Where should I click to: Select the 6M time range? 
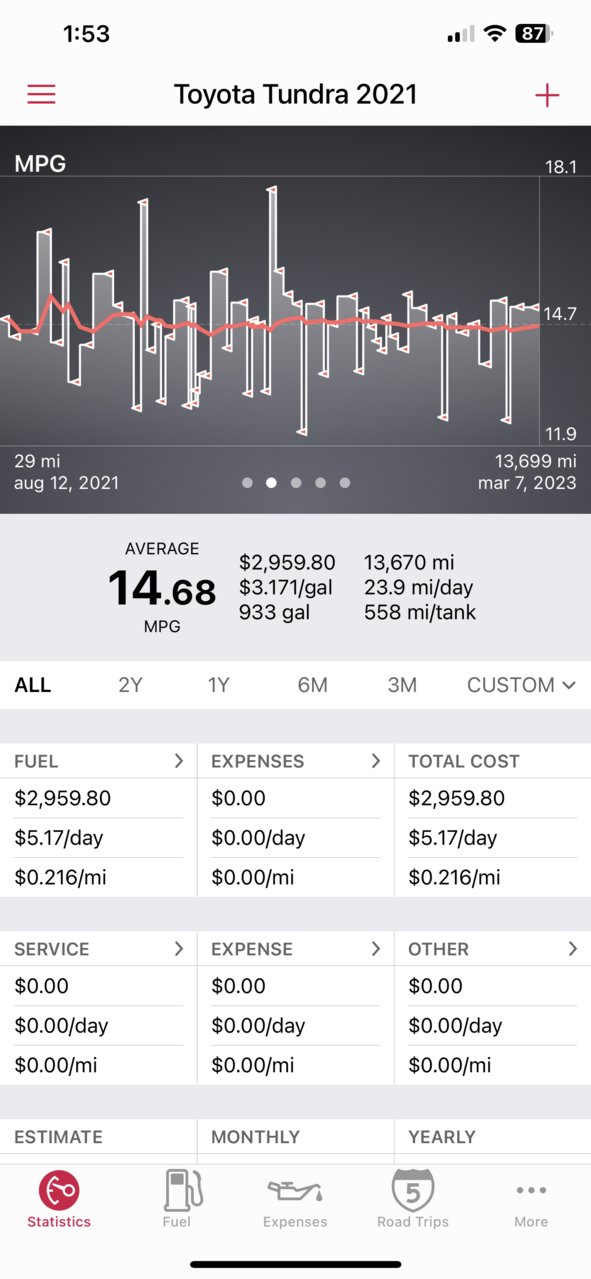click(312, 685)
